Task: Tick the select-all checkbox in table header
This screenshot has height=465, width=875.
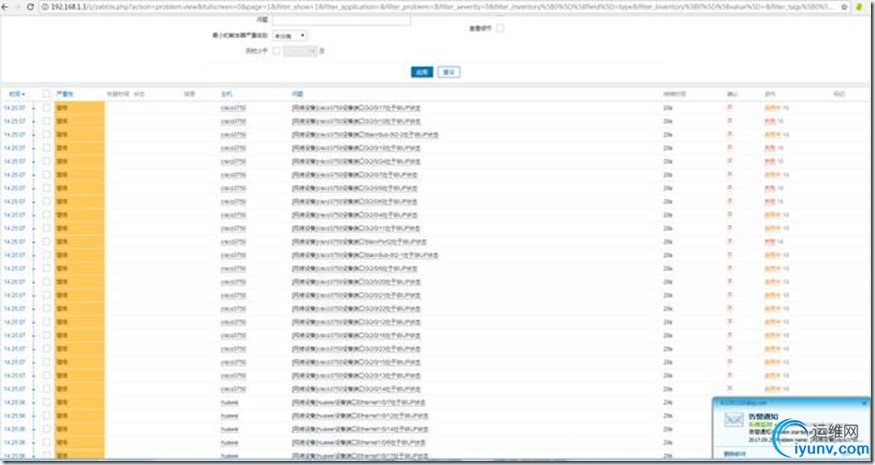Action: 46,94
